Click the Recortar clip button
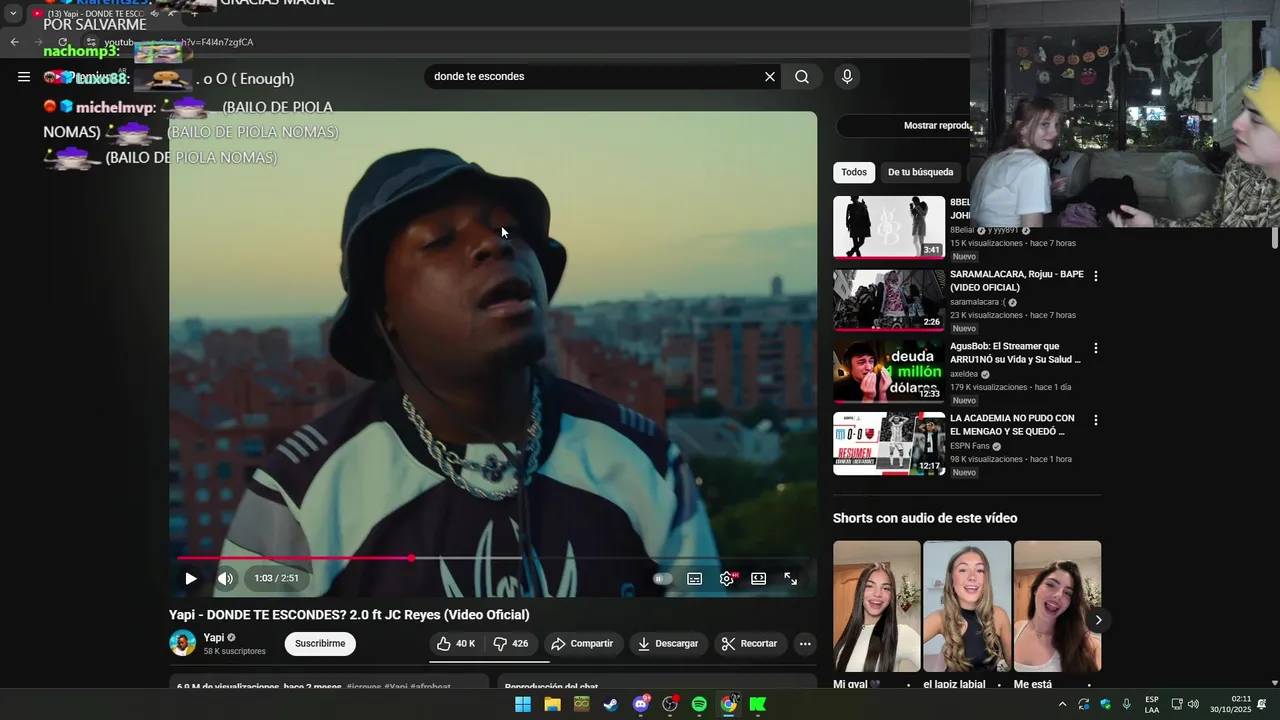Image resolution: width=1280 pixels, height=720 pixels. click(749, 644)
